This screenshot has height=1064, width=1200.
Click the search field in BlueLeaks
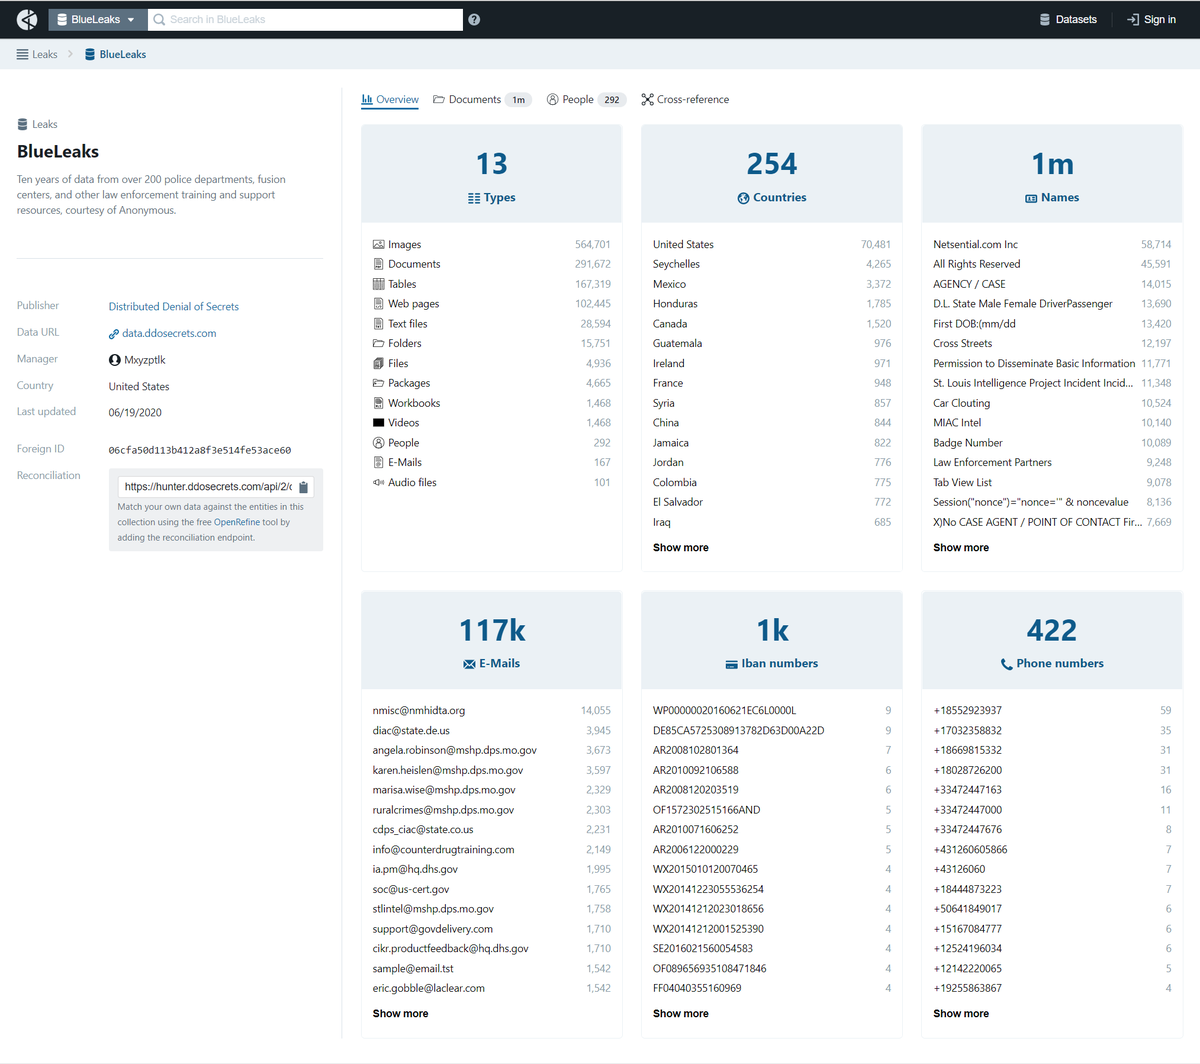(x=306, y=19)
